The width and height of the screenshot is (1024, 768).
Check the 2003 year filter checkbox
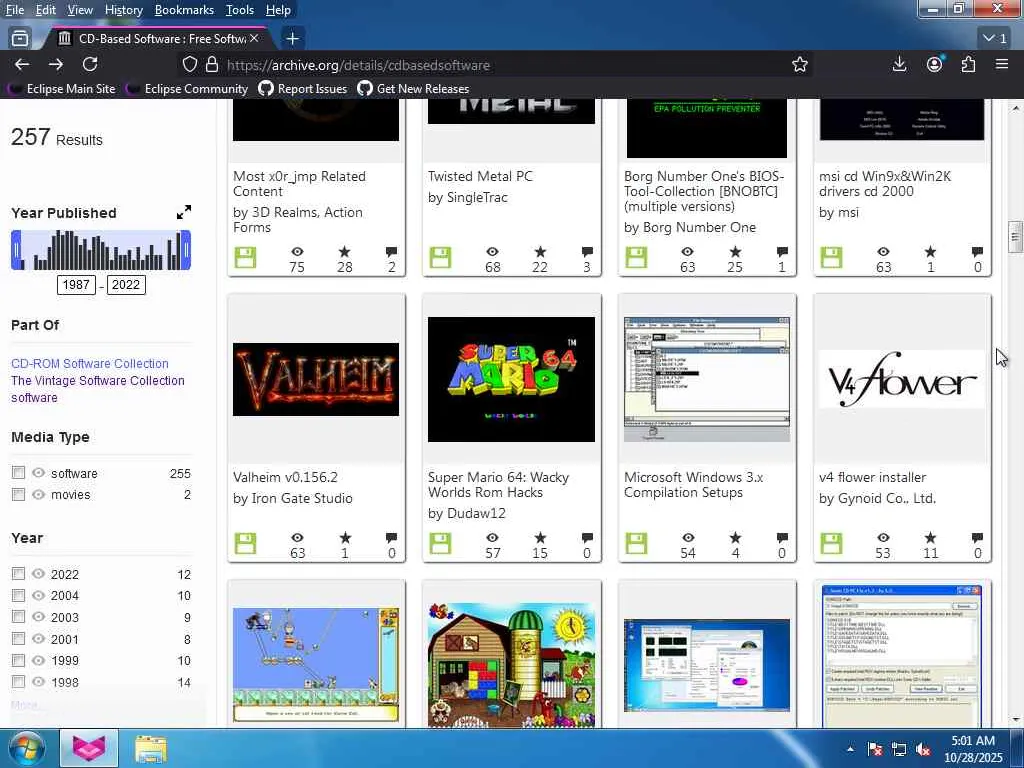click(x=18, y=617)
